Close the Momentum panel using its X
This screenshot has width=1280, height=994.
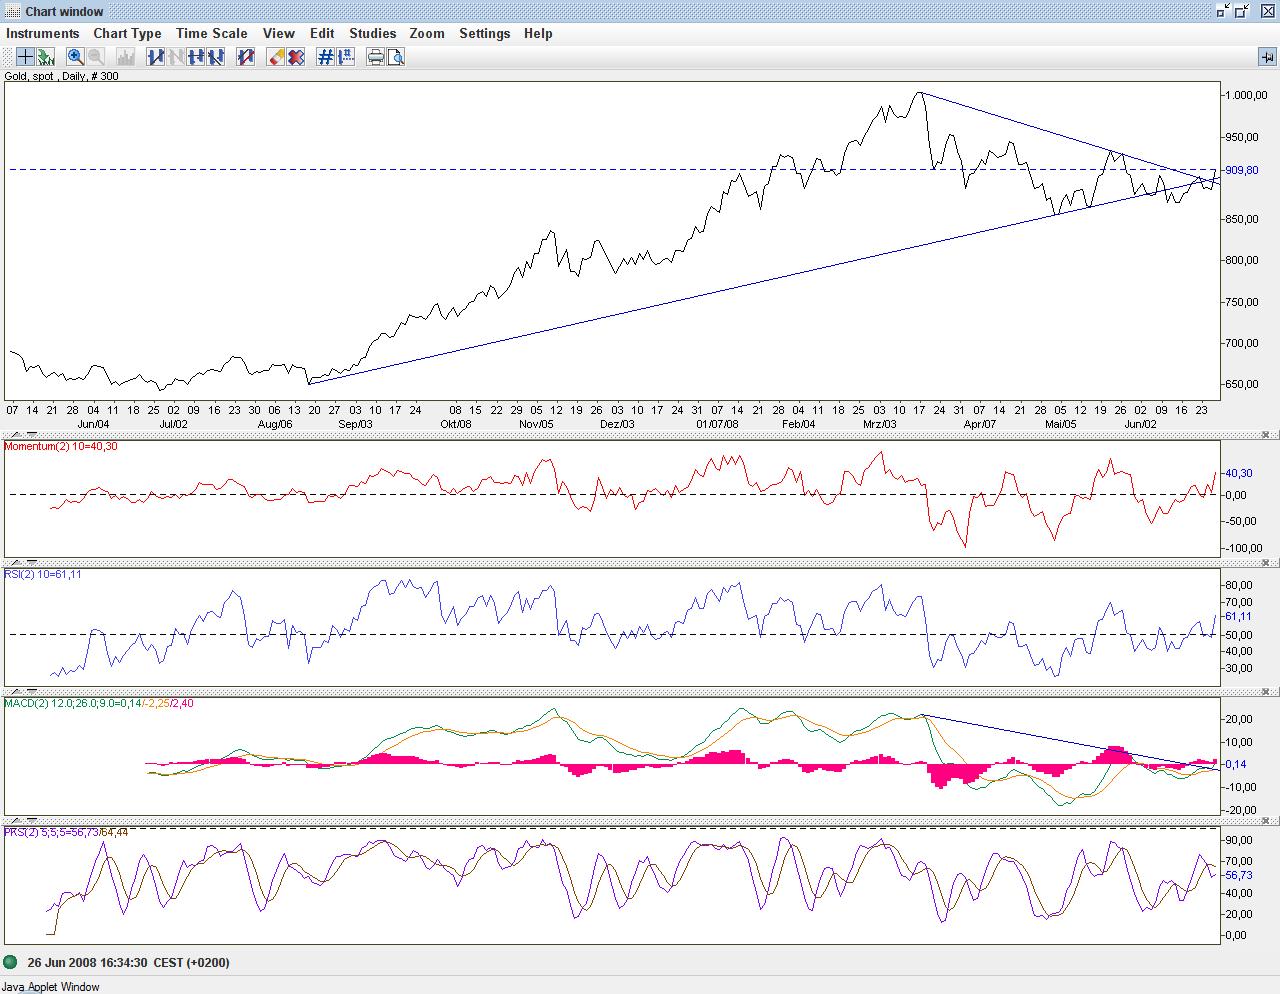click(x=1265, y=435)
